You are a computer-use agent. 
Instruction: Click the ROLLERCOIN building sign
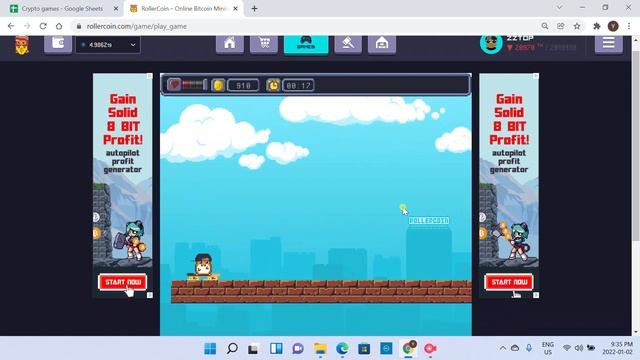coord(429,220)
